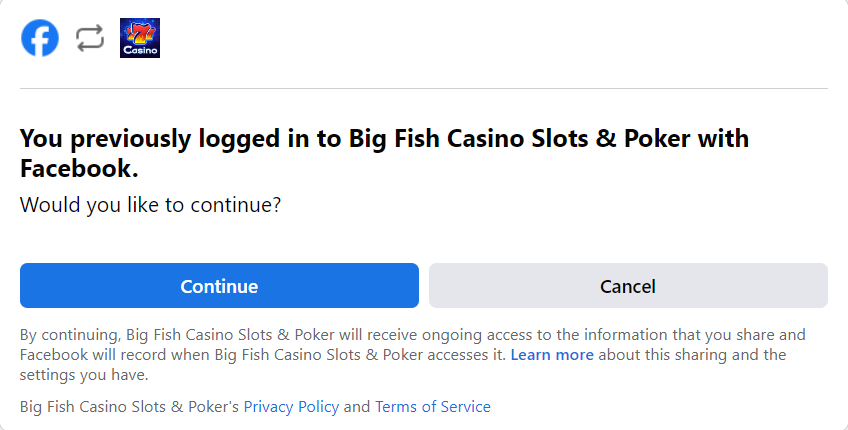The width and height of the screenshot is (848, 430).
Task: Click the "Would you like to continue?" text
Action: 150,205
